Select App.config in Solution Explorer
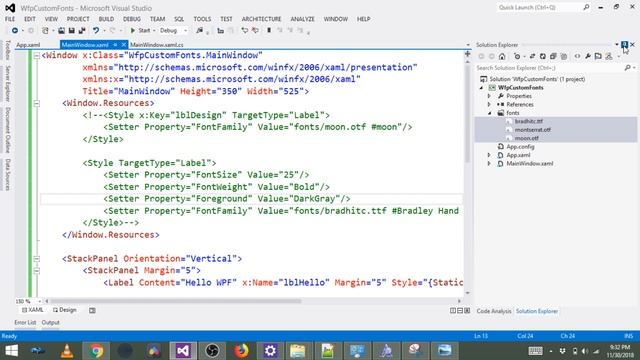 pos(520,147)
